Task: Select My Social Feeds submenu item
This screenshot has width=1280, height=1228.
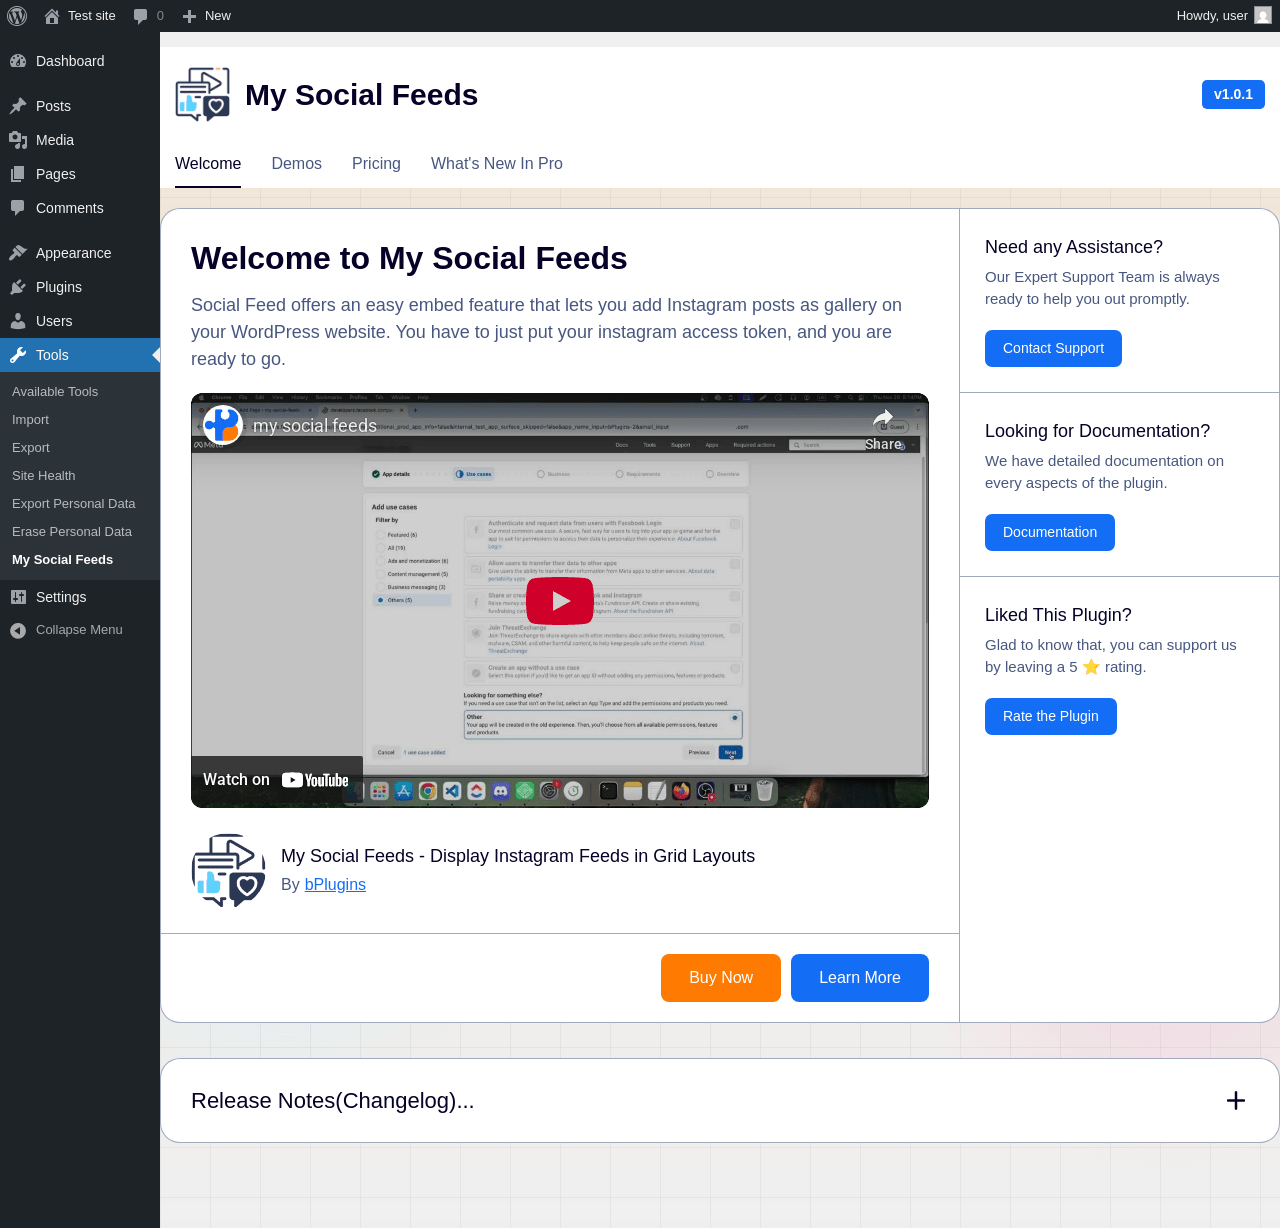Action: click(x=62, y=560)
